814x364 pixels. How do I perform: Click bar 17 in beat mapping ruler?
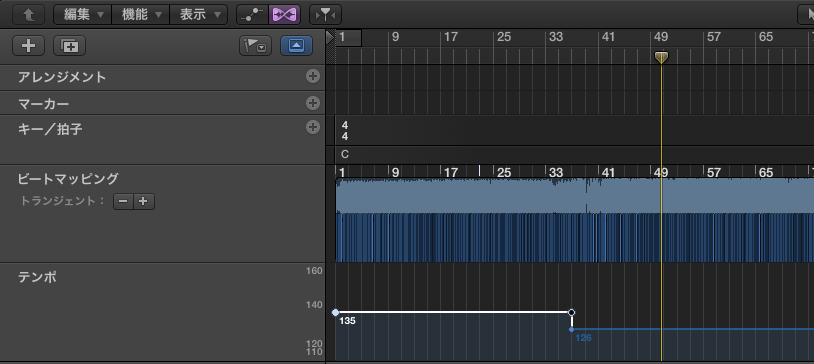click(451, 172)
